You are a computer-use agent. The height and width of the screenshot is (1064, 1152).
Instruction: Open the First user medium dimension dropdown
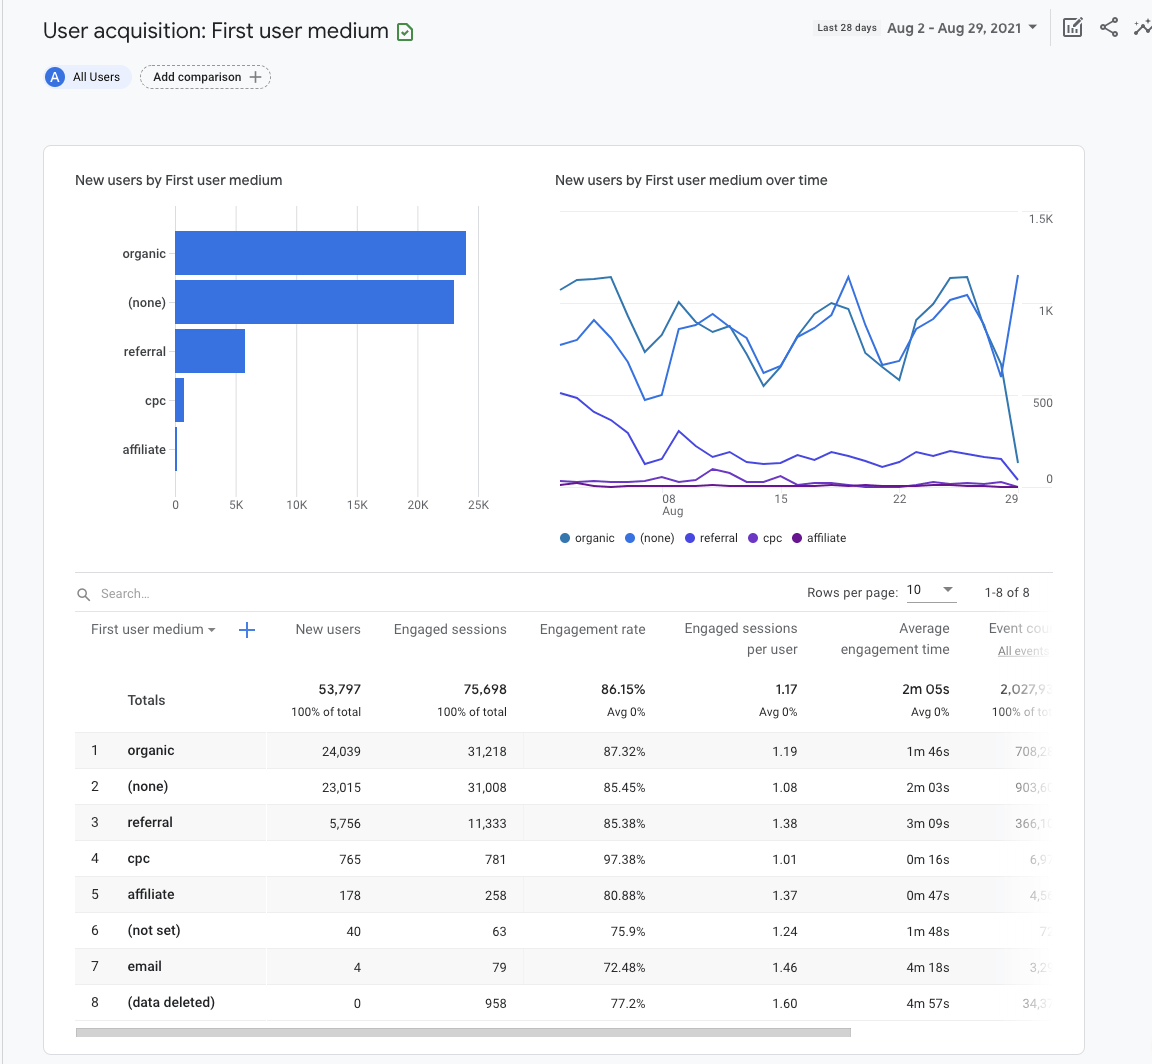[153, 630]
